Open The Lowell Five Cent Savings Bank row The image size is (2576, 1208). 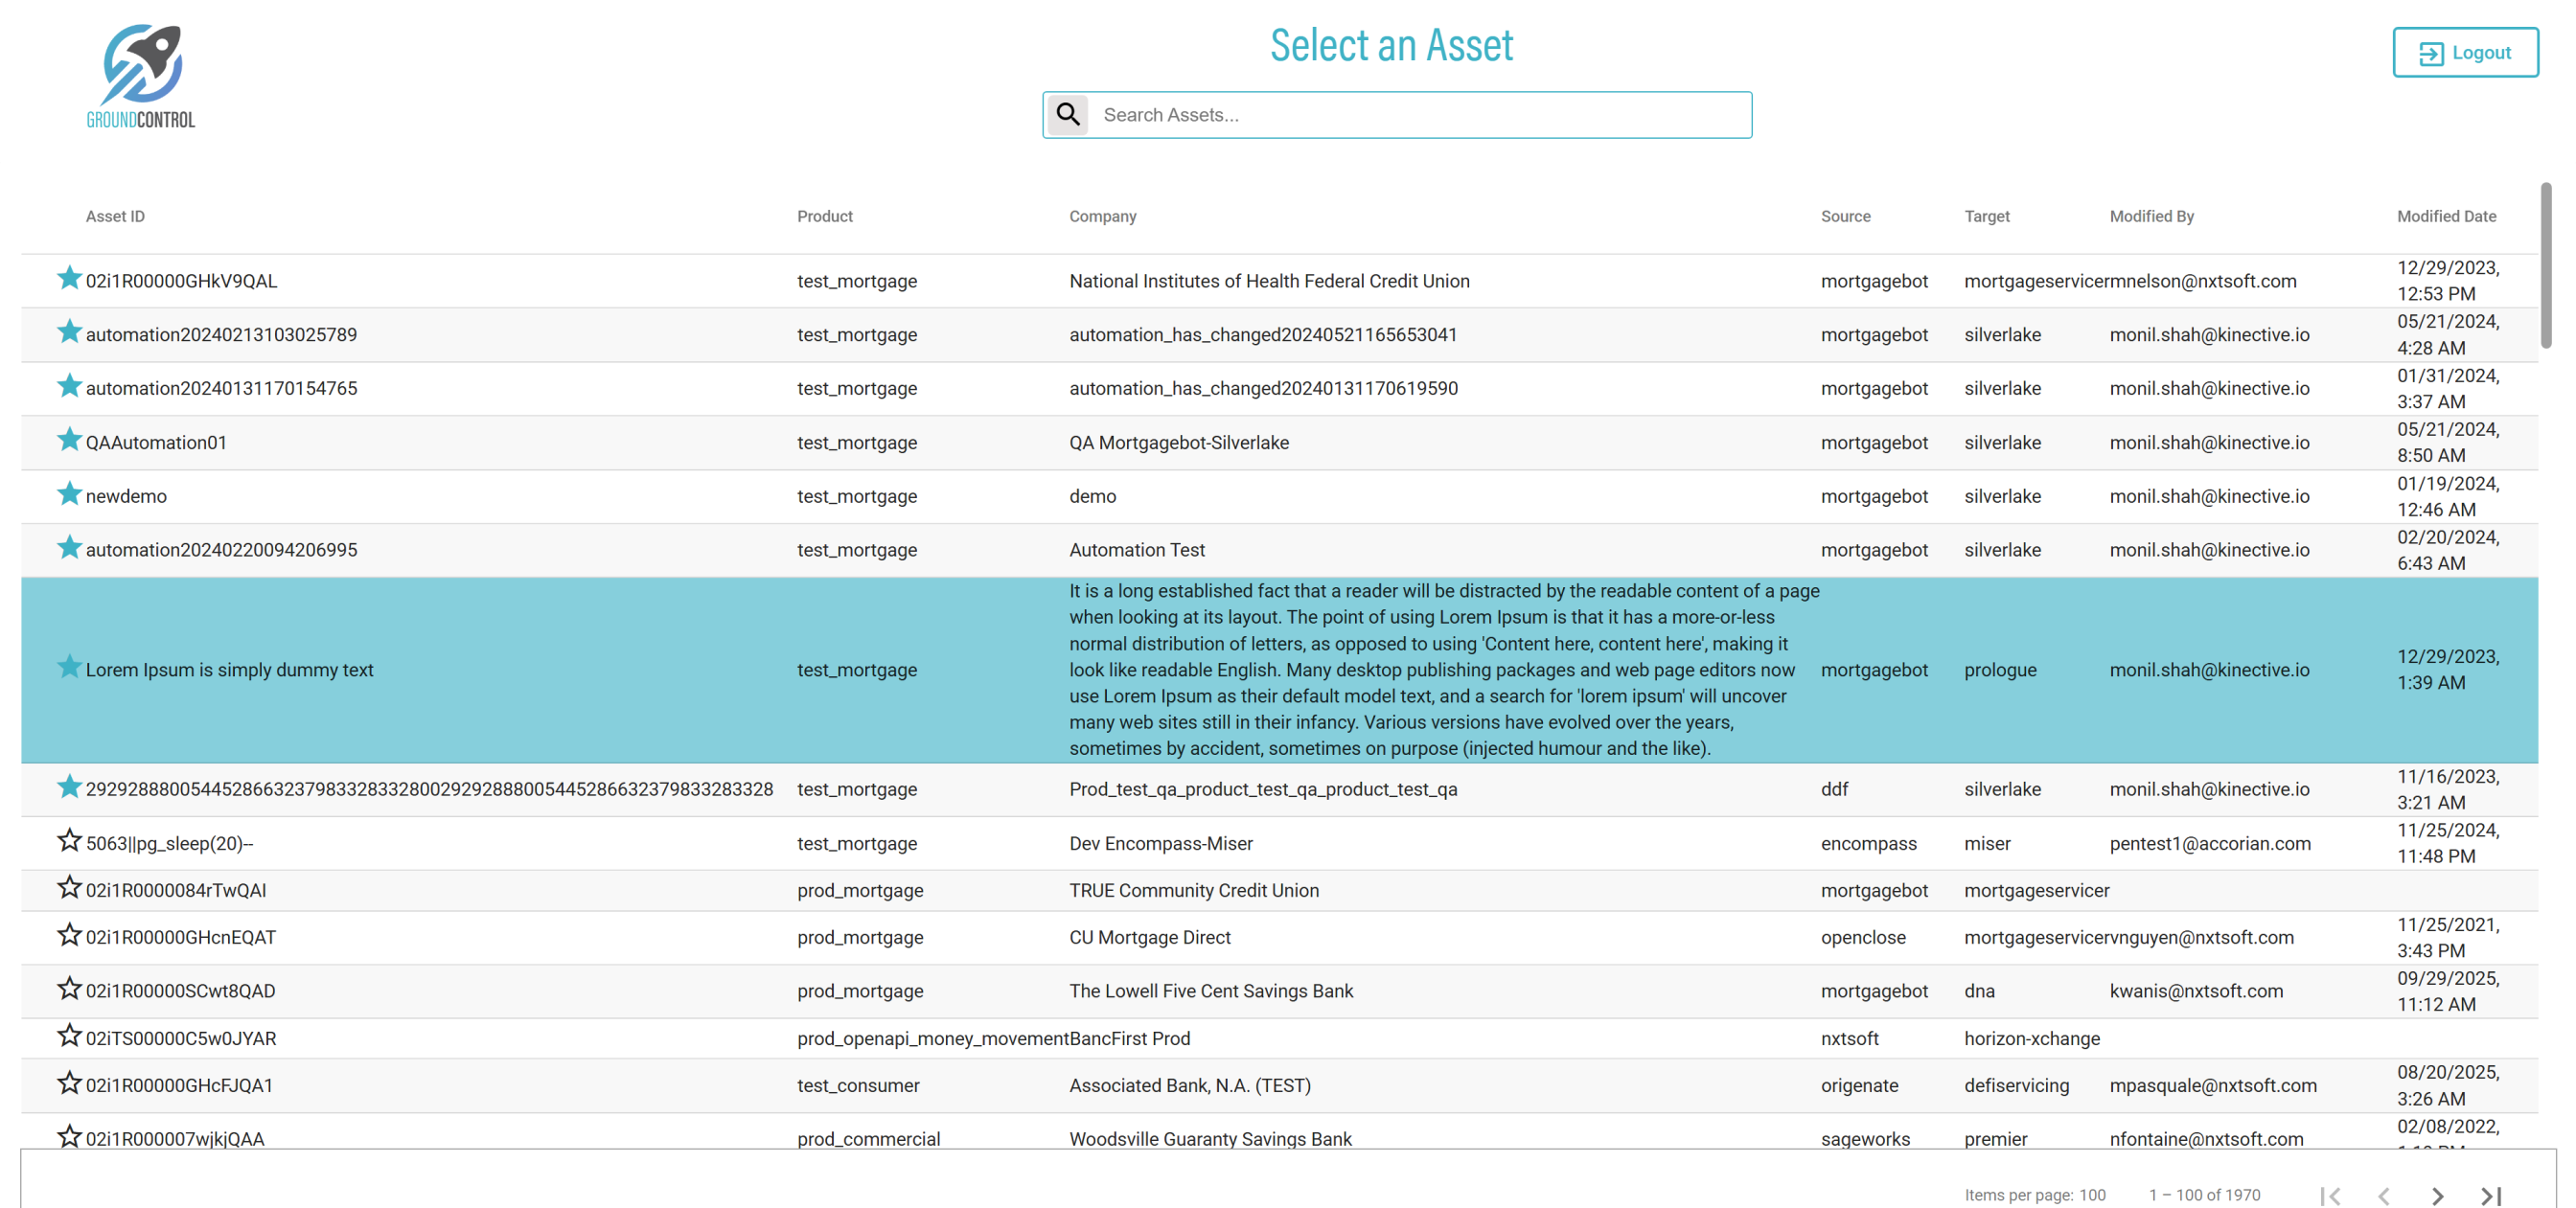point(1210,991)
